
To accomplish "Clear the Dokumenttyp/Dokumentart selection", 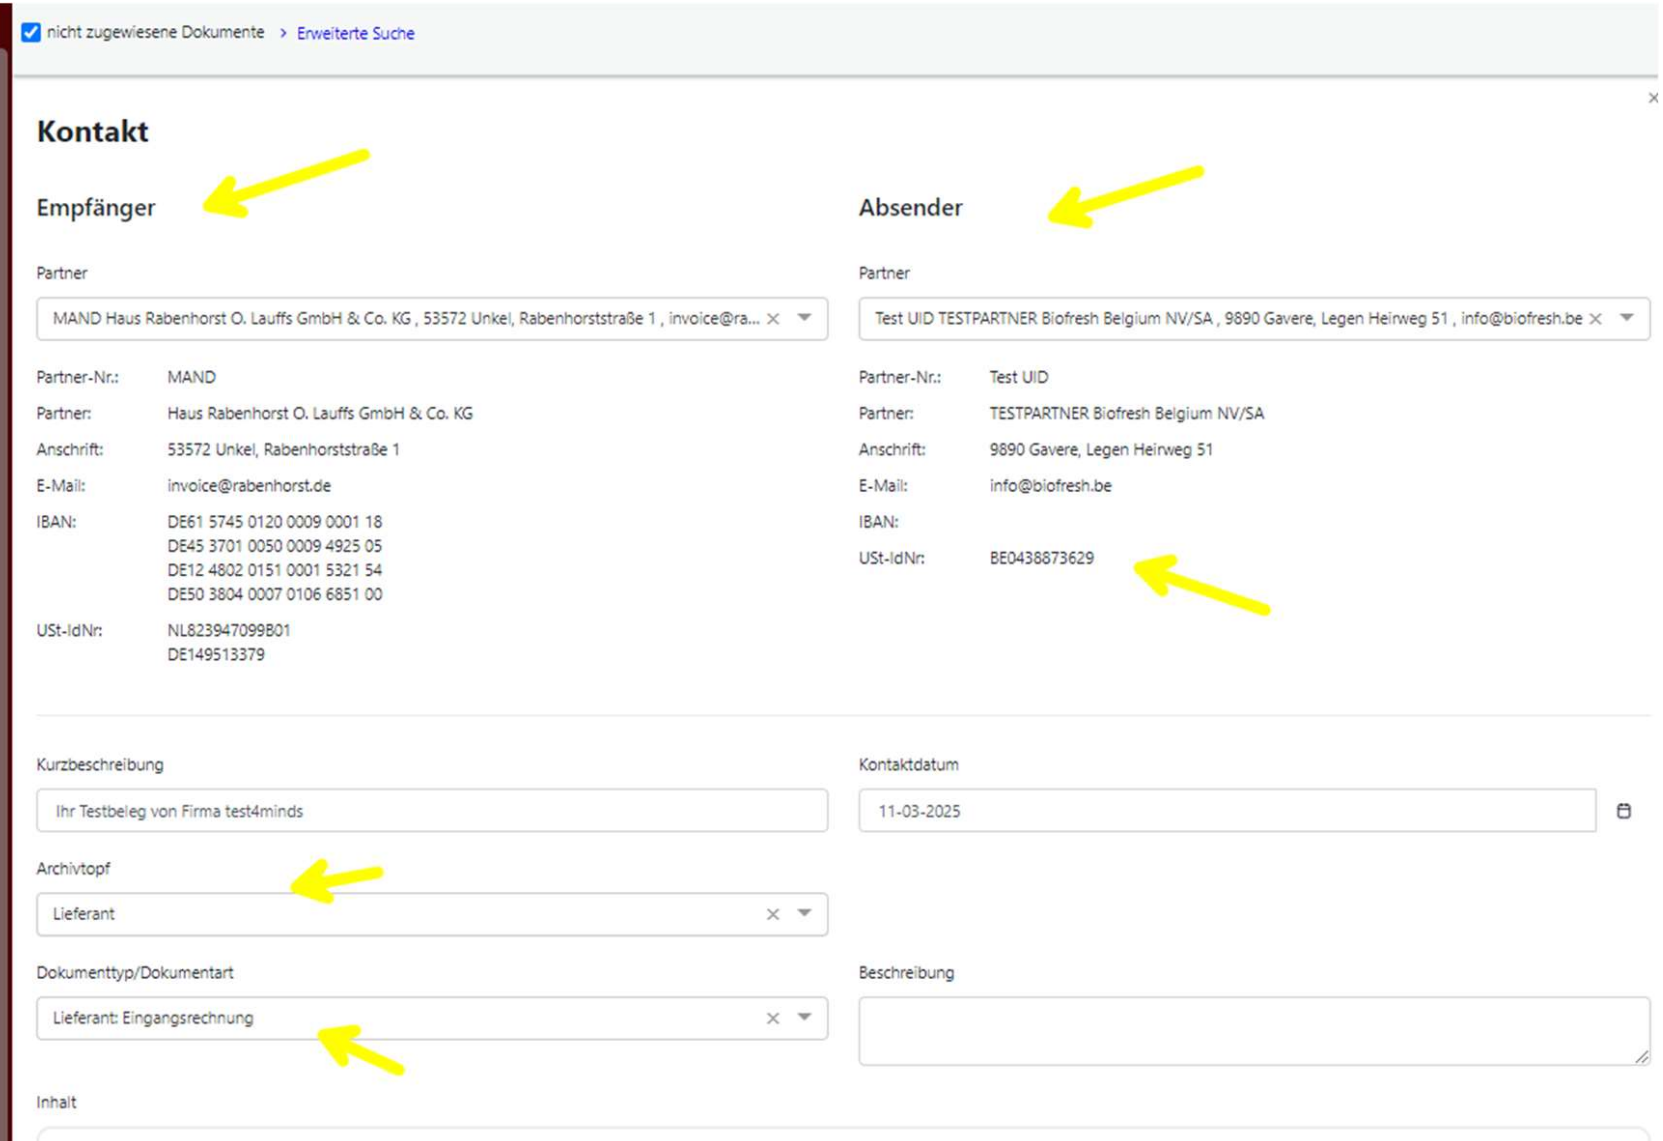I will click(x=773, y=1018).
